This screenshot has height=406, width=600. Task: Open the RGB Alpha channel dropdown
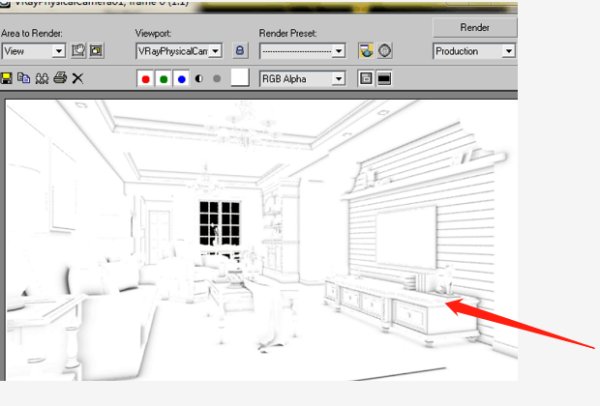click(302, 79)
